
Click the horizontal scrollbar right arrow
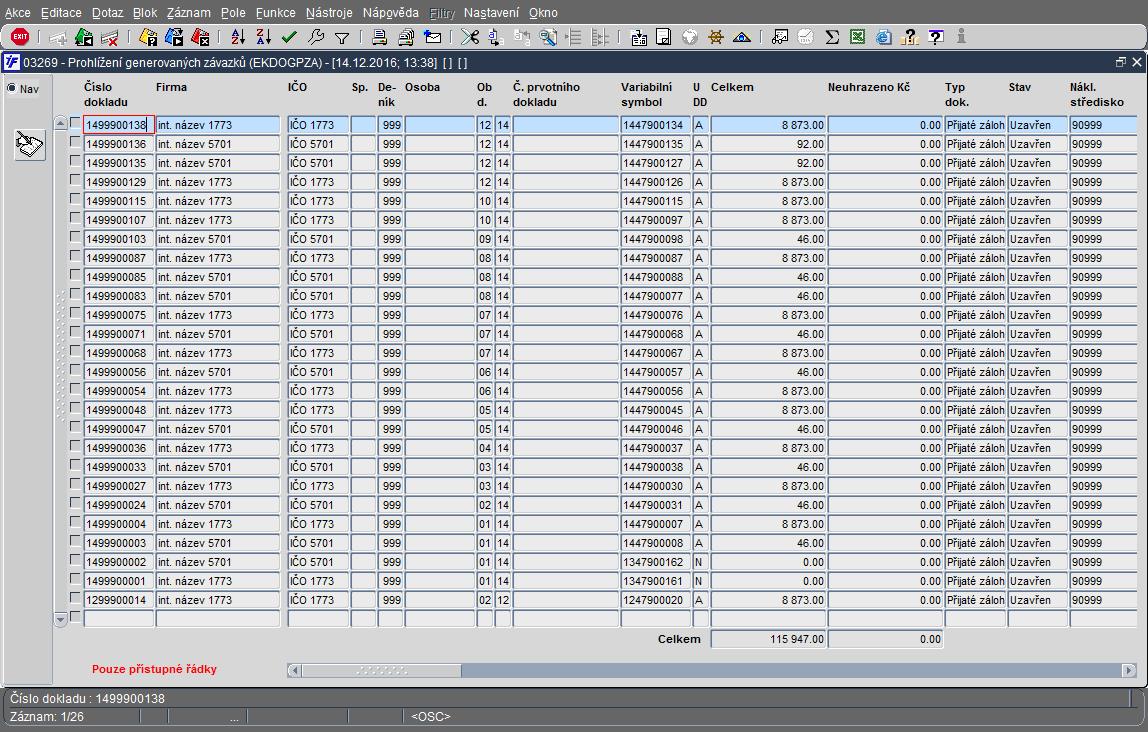point(1129,670)
